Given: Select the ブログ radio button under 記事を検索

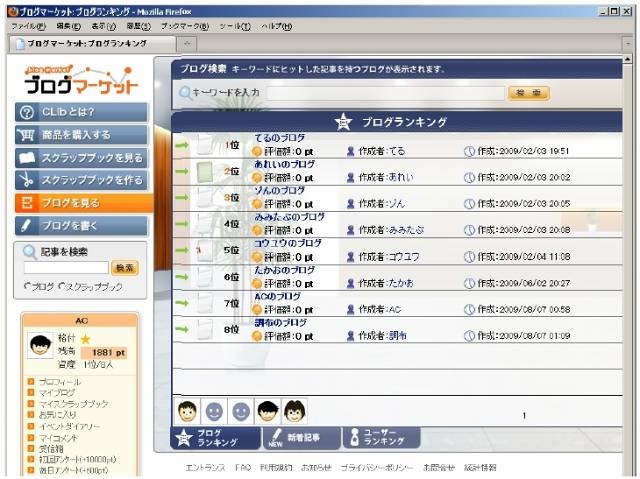Looking at the screenshot, I should click(x=27, y=286).
